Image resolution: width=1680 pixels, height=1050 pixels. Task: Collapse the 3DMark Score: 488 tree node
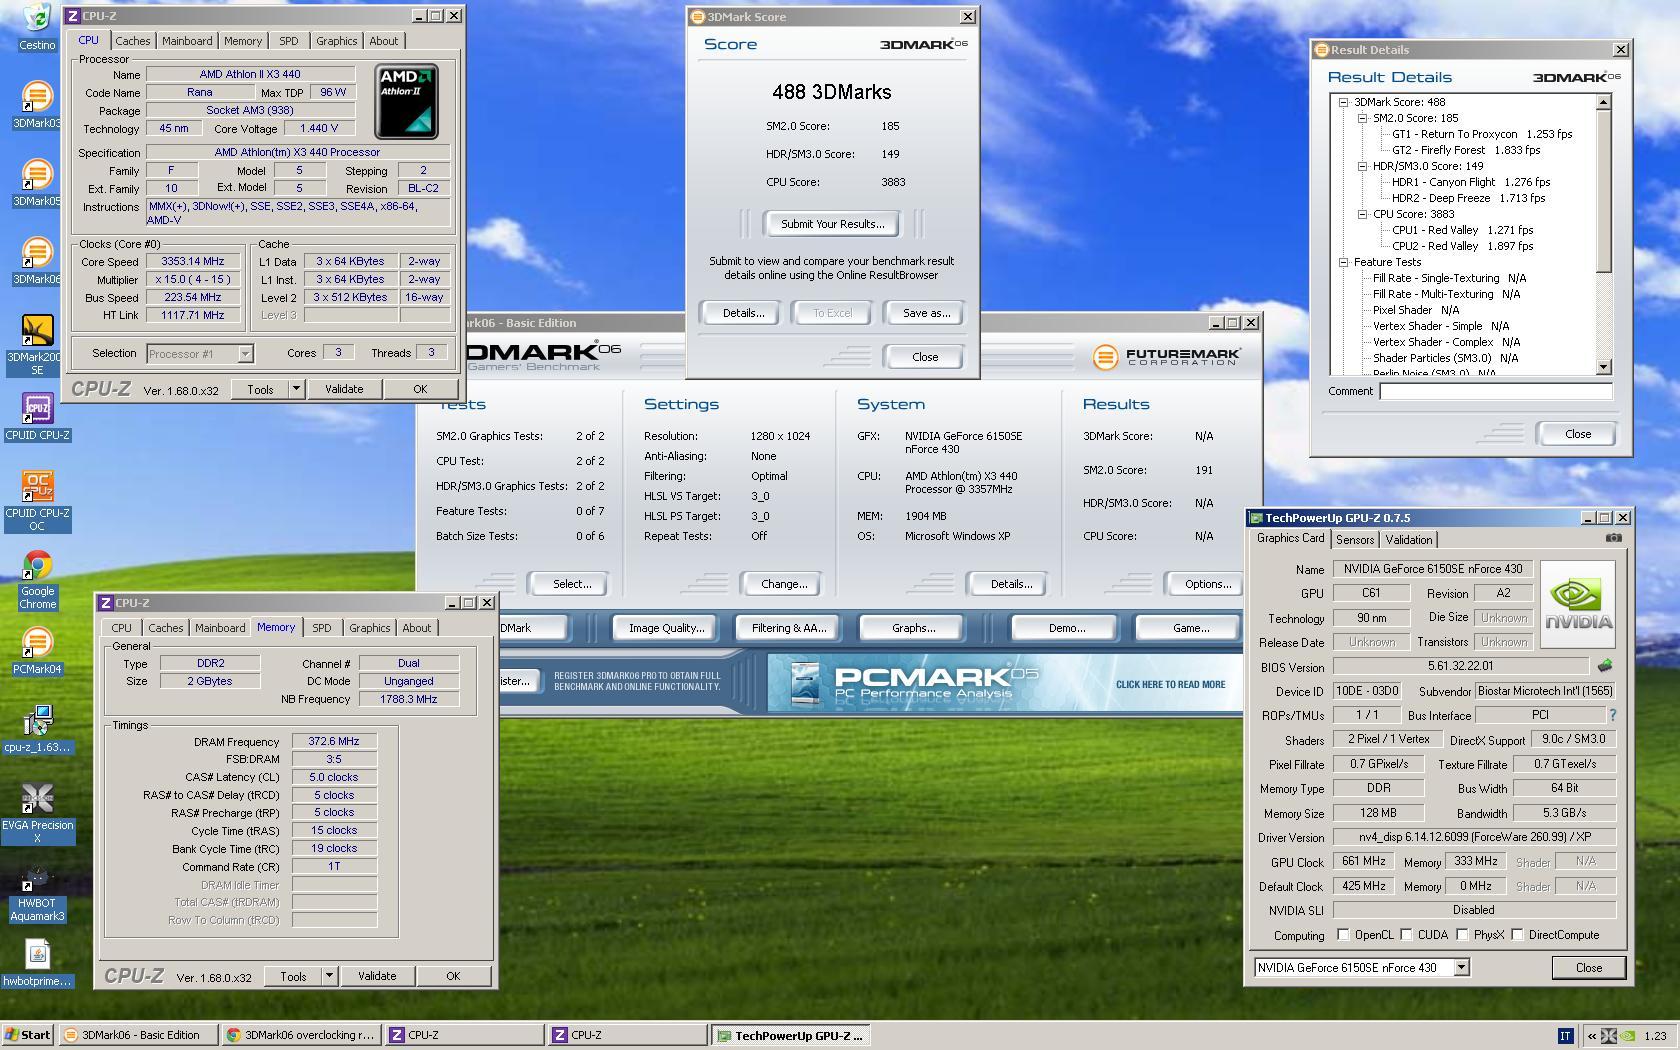[x=1344, y=102]
